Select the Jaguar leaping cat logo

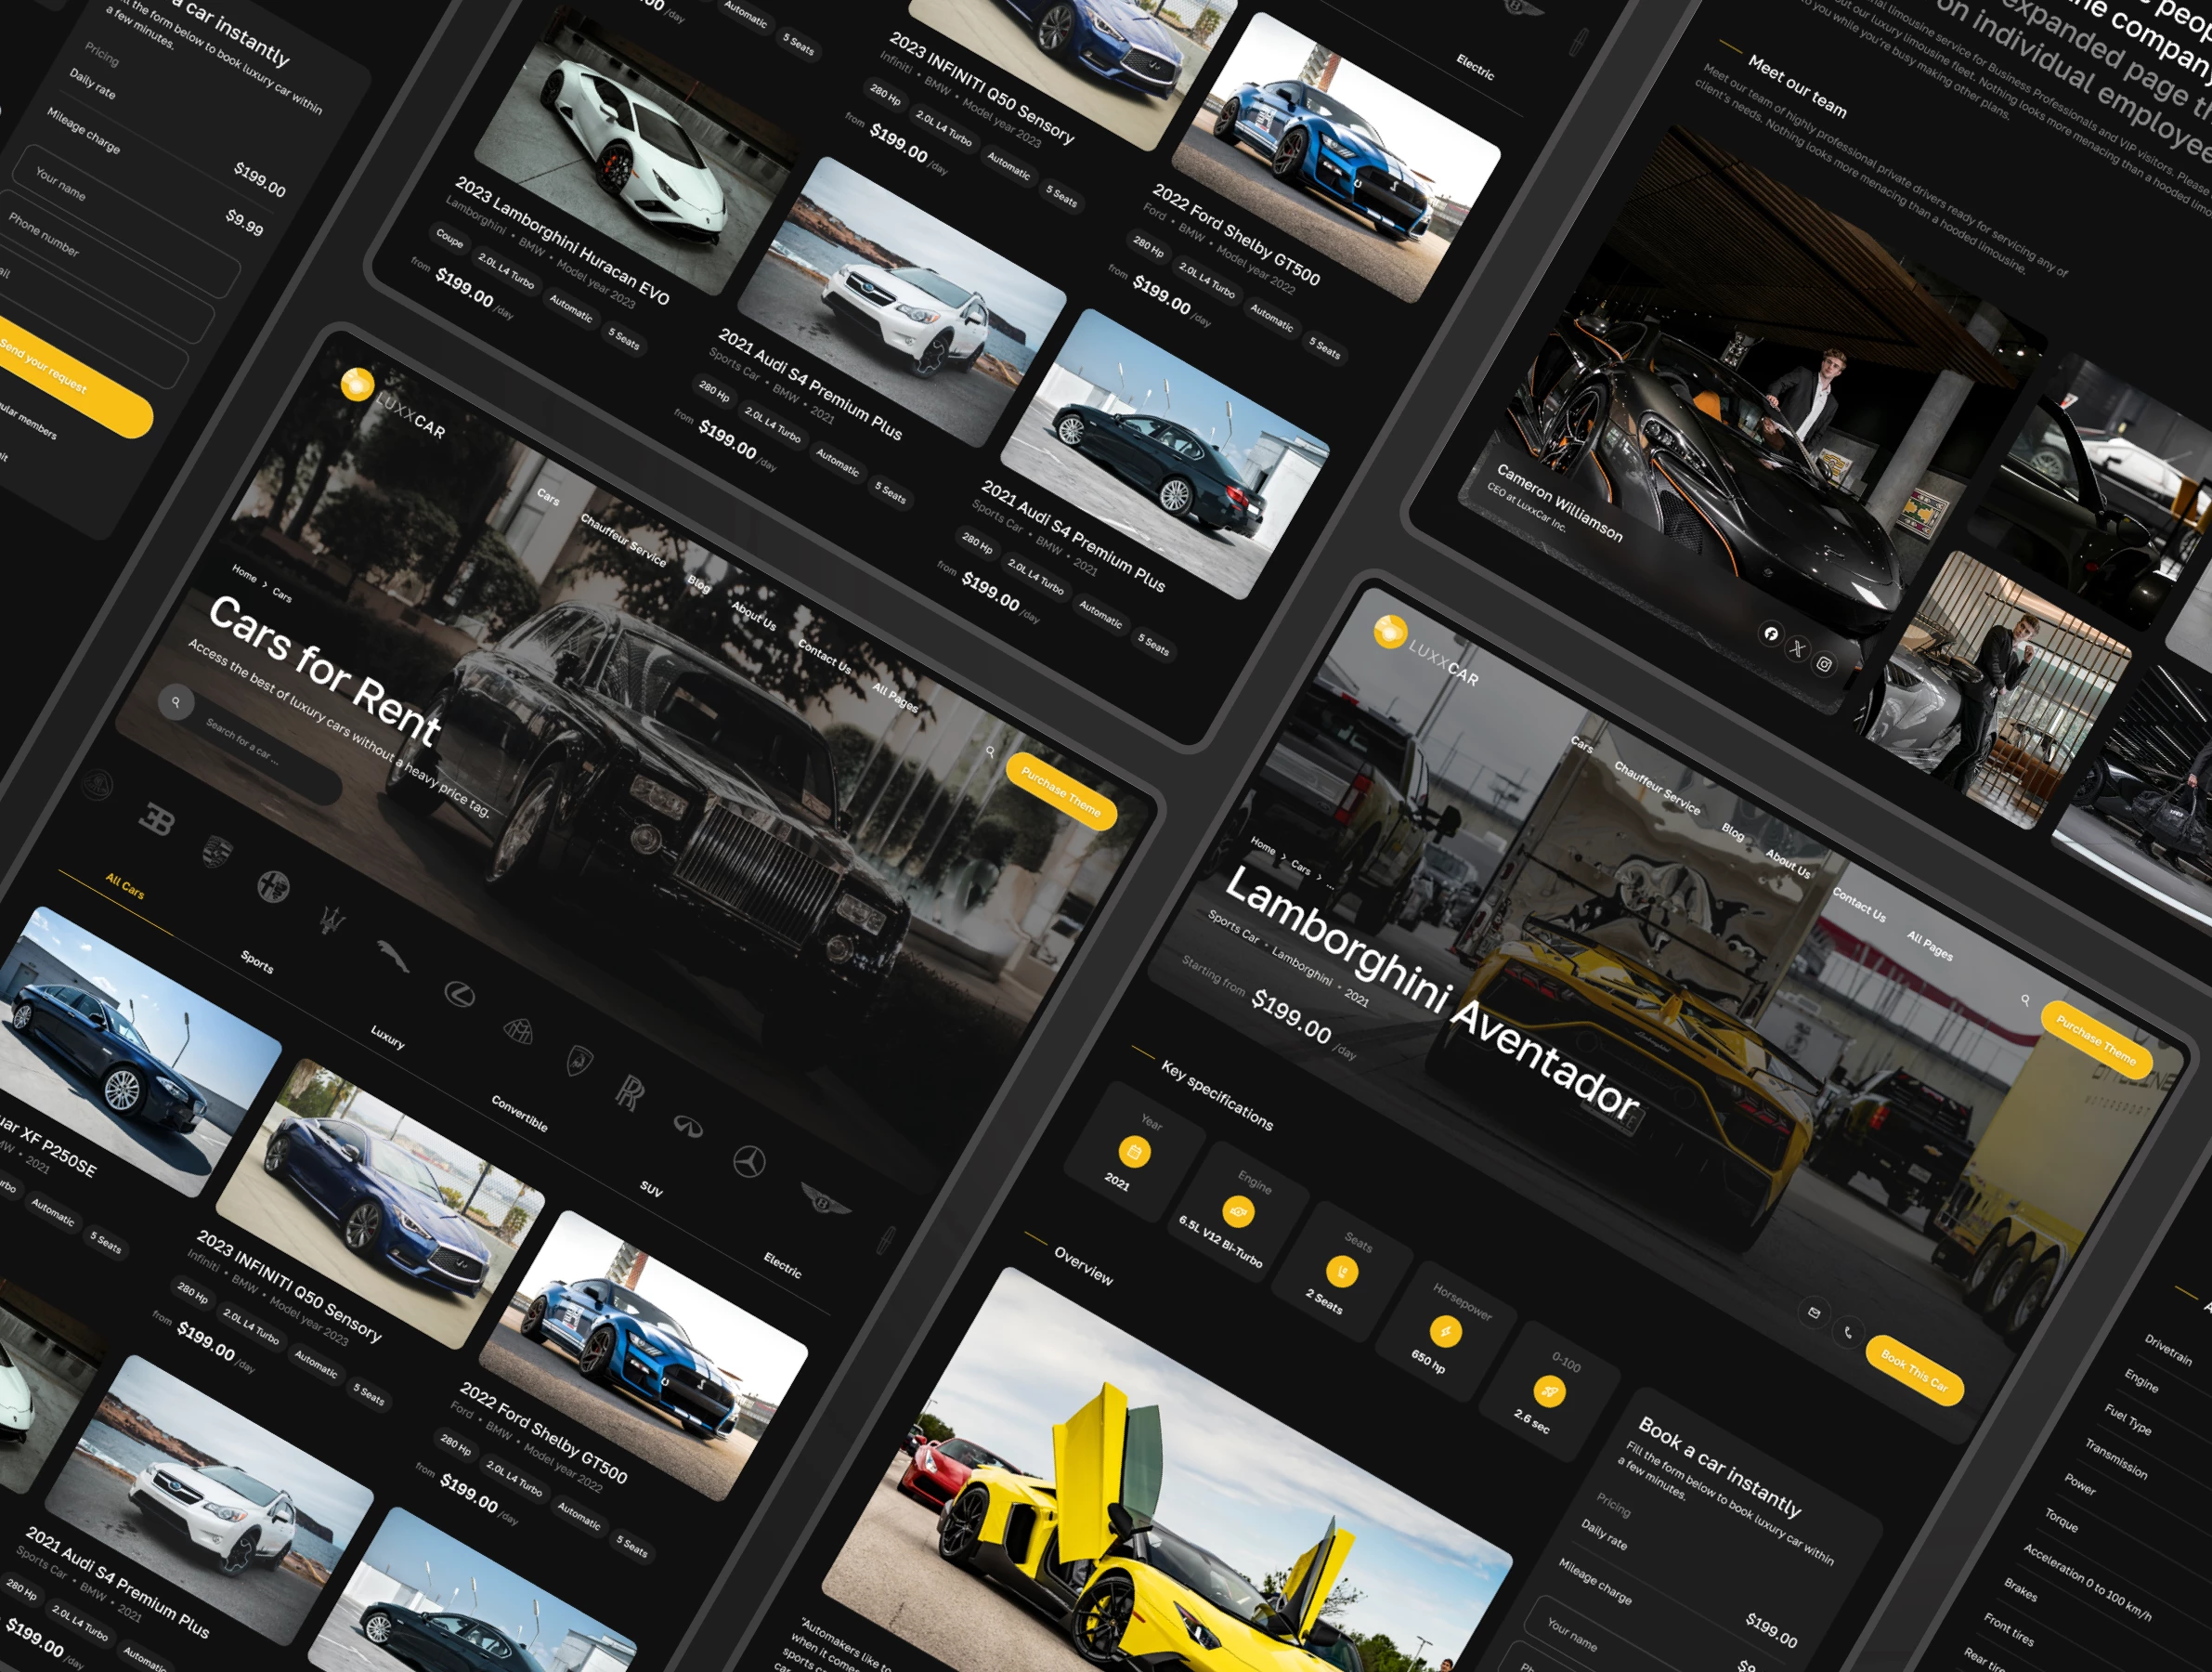[393, 956]
